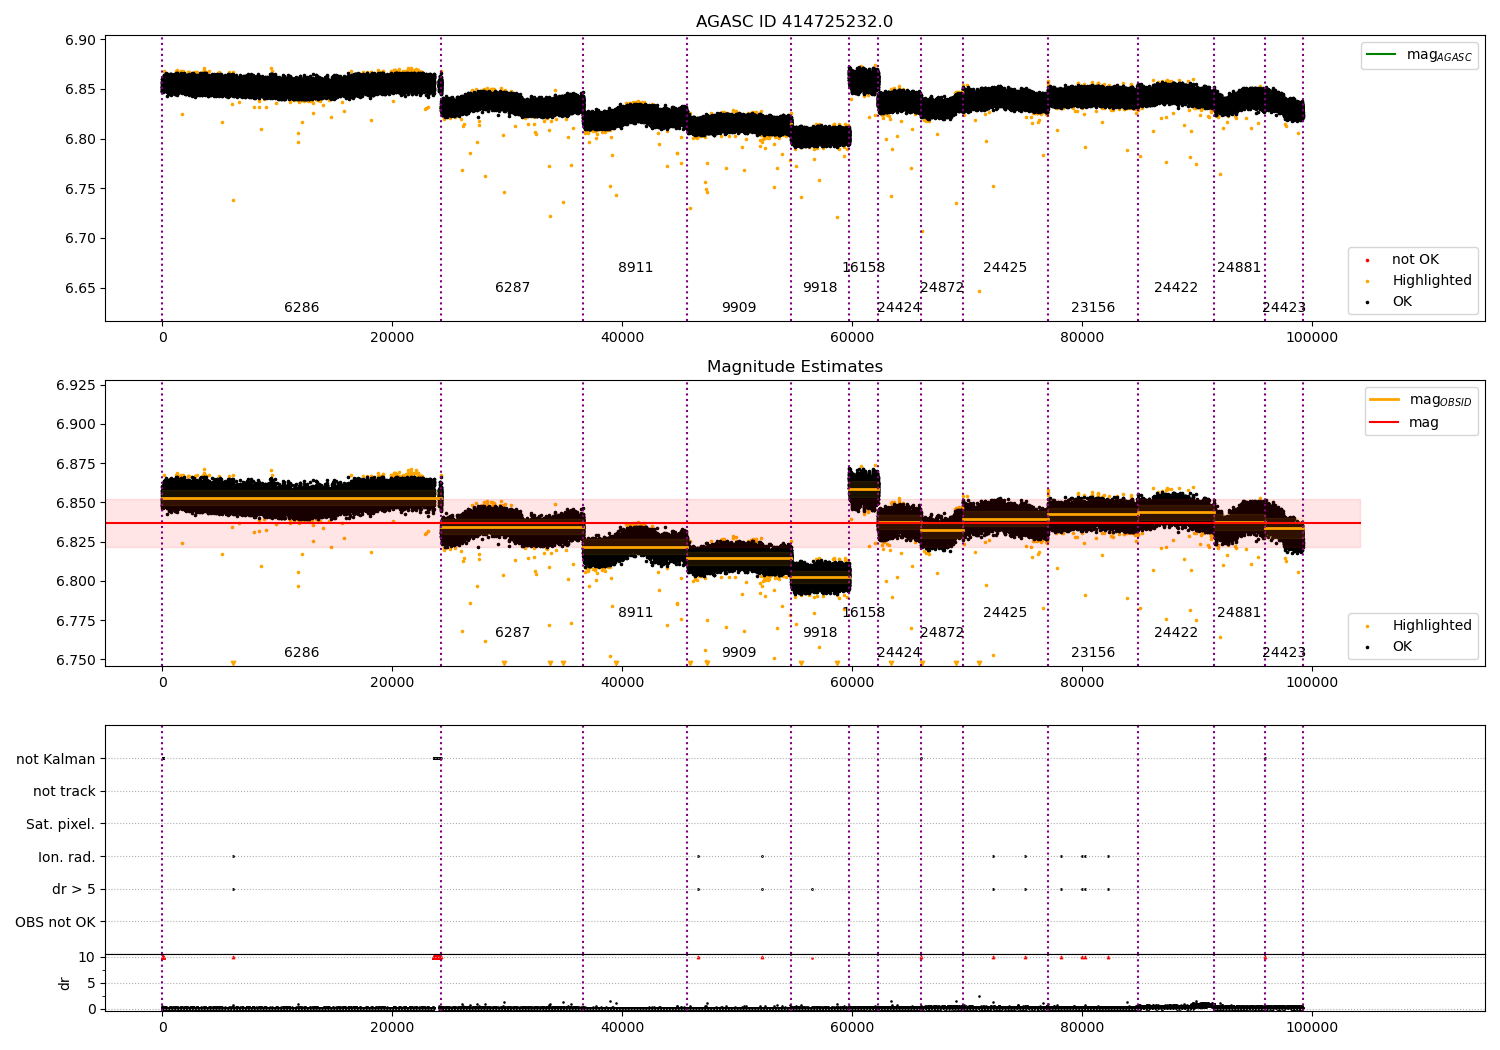Click obsid label 9909 in AGASC ID plot

click(739, 308)
